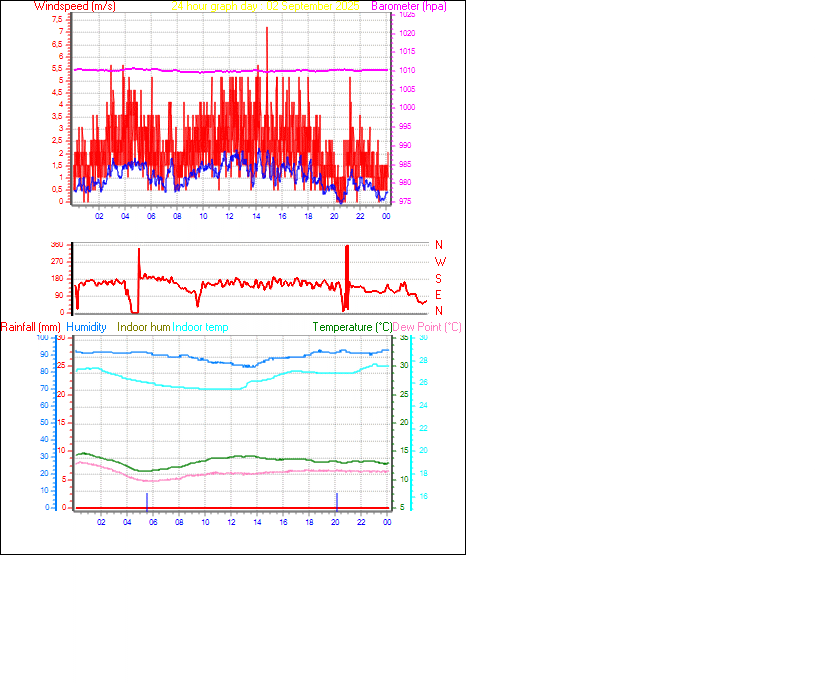Click "975" on the barometer axis

click(405, 201)
